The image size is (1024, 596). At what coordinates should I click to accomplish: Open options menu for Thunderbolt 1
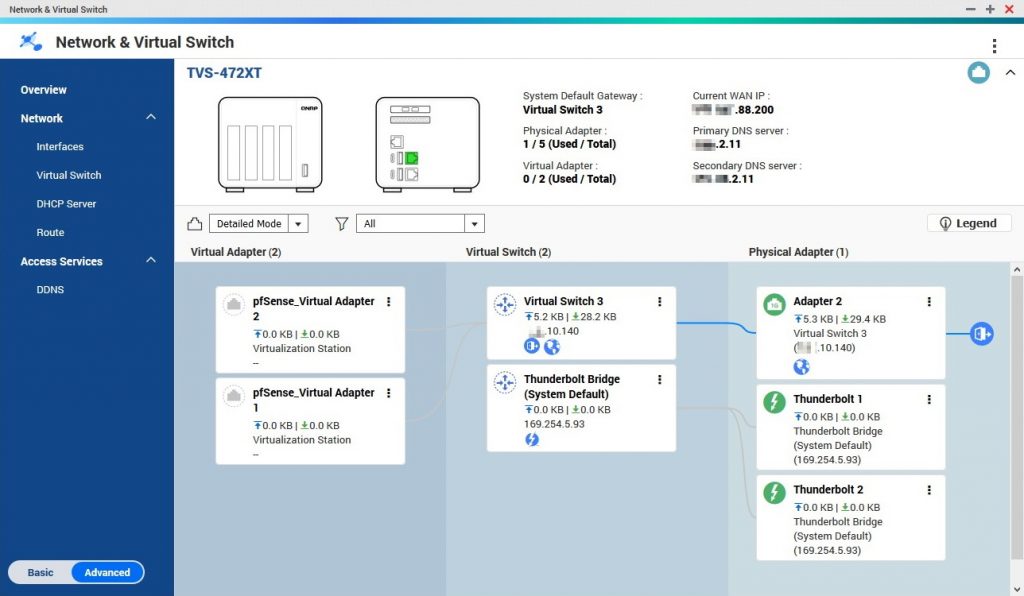pyautogui.click(x=929, y=400)
